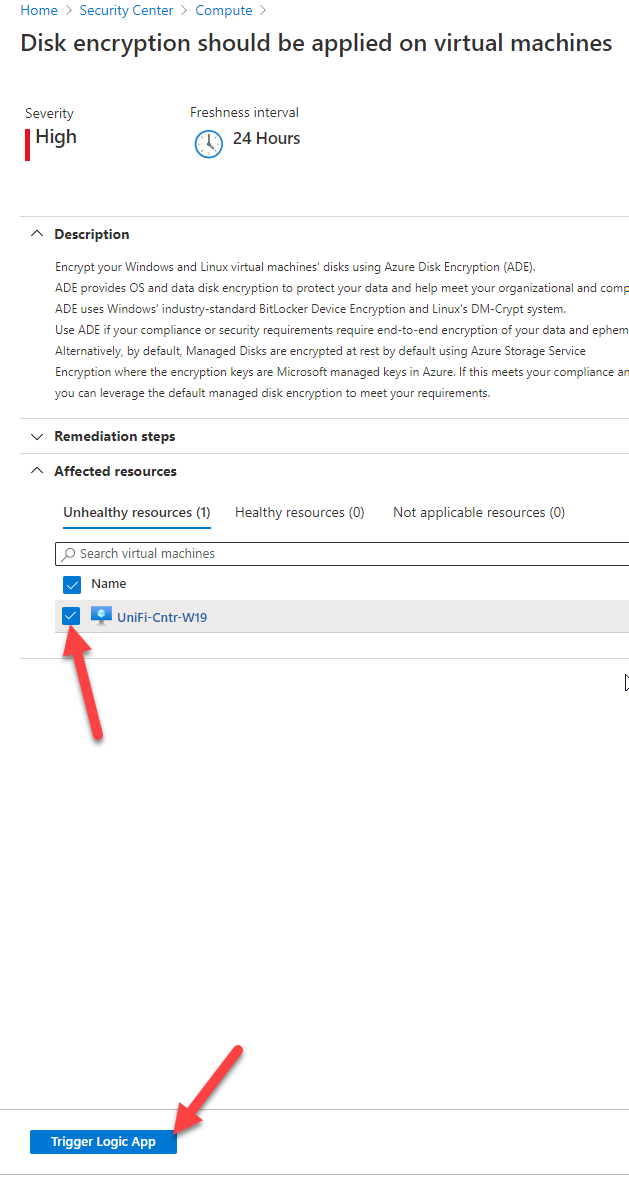Uncheck the UniFi-Cntr-W19 row checkbox
Image resolution: width=629 pixels, height=1188 pixels.
click(x=71, y=617)
